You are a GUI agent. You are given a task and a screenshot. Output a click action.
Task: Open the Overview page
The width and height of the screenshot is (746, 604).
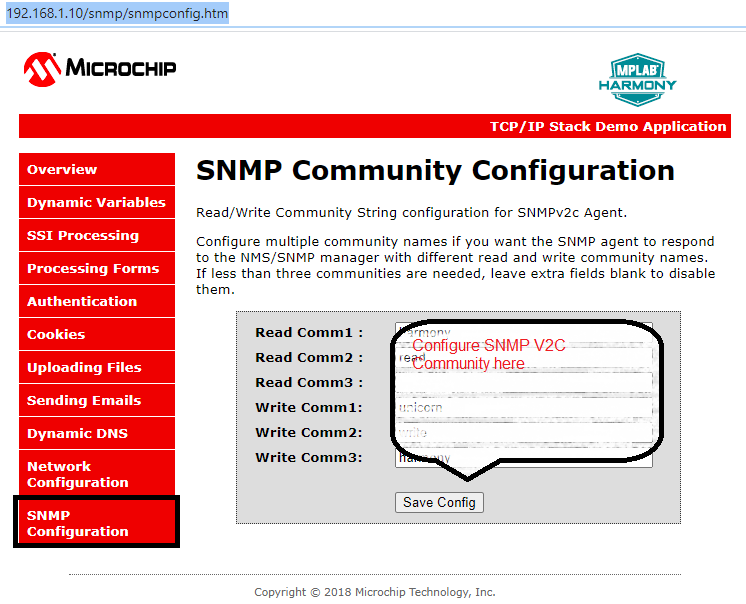point(97,169)
